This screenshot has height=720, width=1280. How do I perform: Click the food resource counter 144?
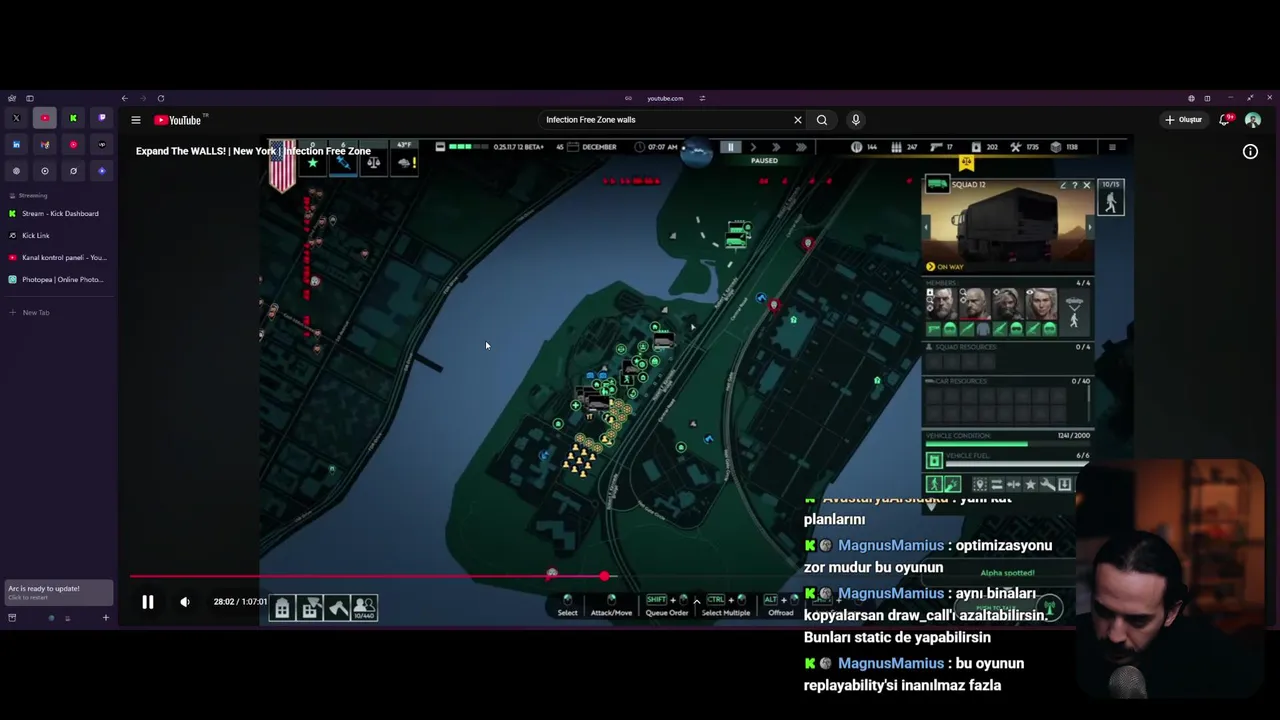point(865,147)
